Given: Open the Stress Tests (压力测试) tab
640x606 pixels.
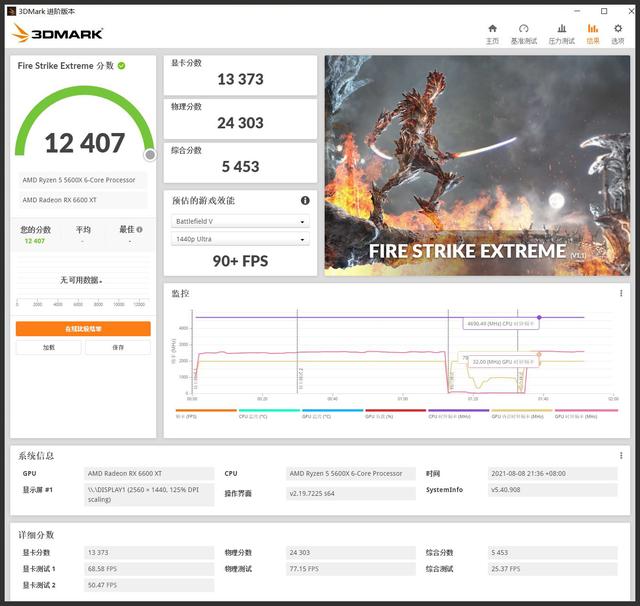Looking at the screenshot, I should (x=562, y=34).
